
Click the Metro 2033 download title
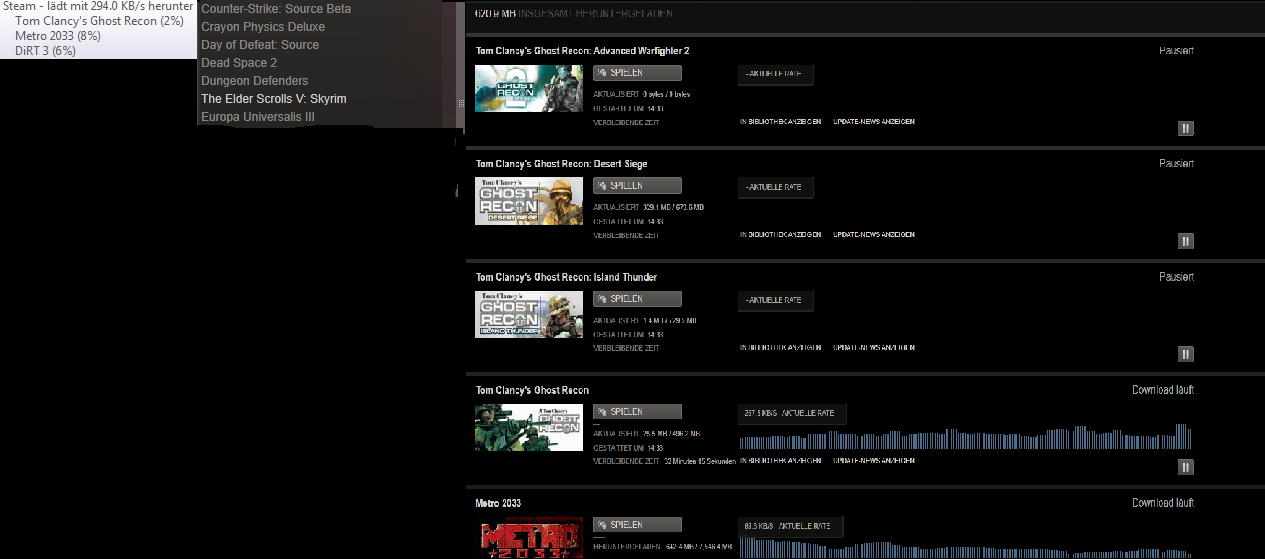498,503
